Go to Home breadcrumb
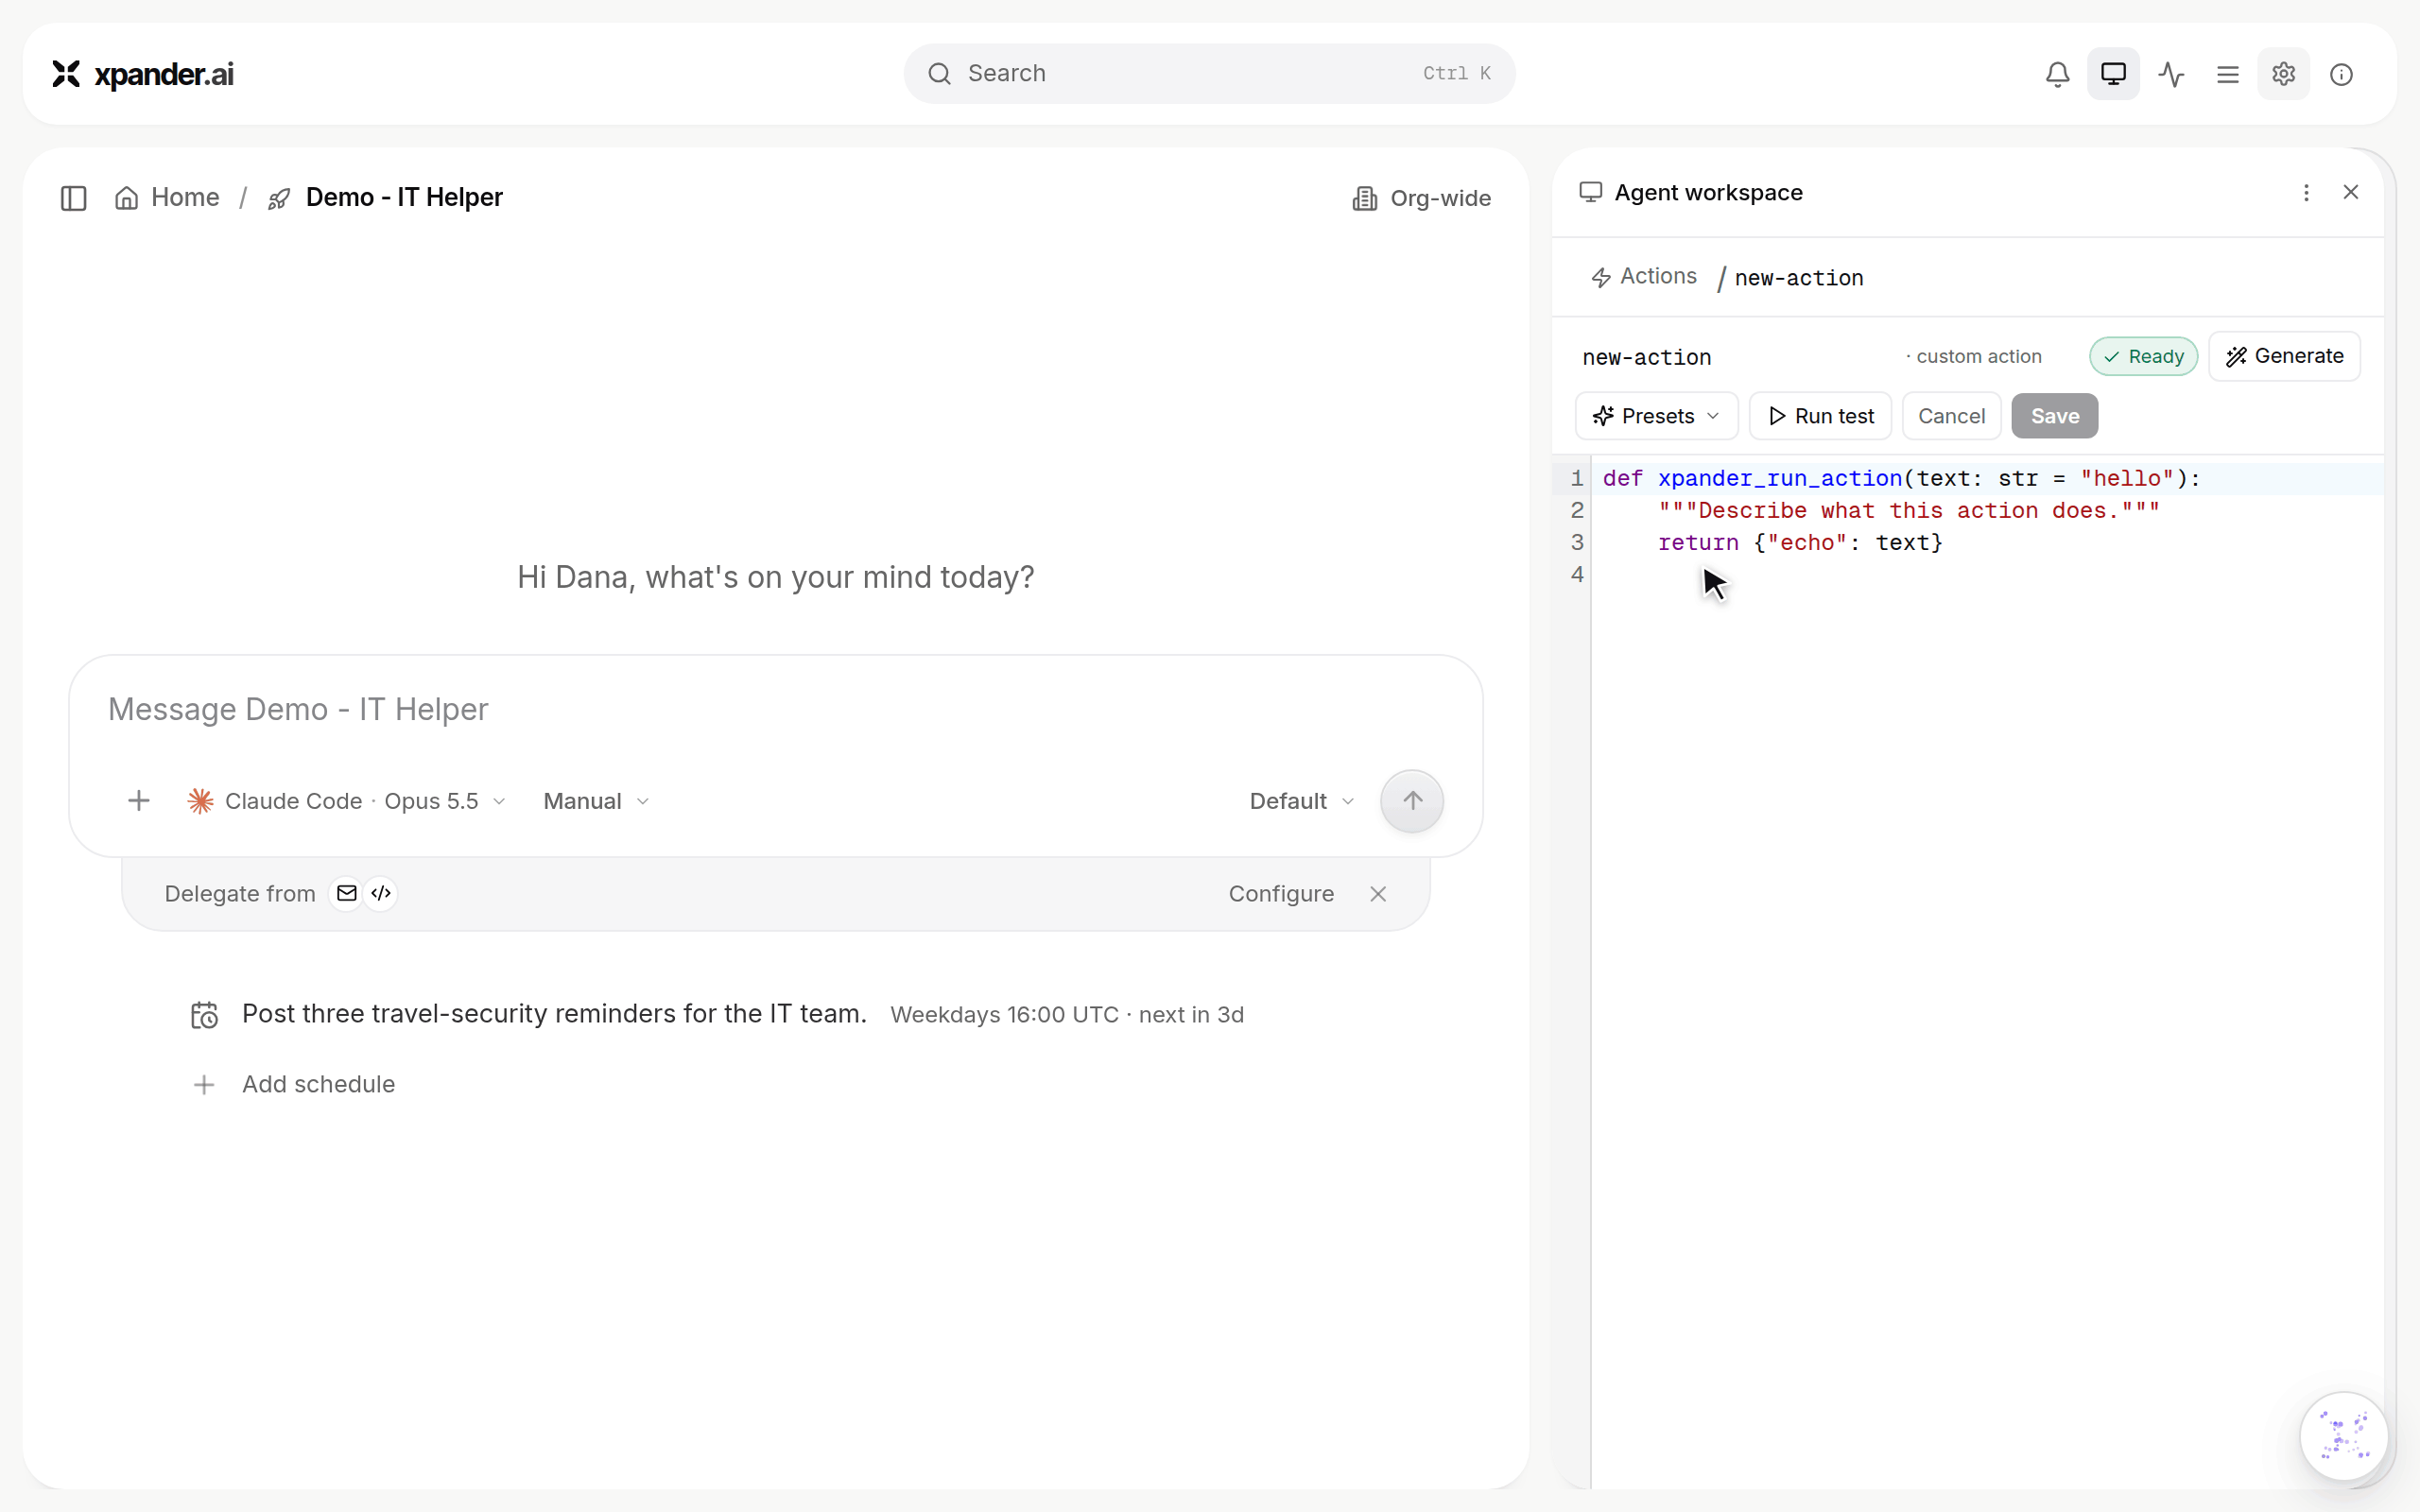The height and width of the screenshot is (1512, 2420). [167, 198]
